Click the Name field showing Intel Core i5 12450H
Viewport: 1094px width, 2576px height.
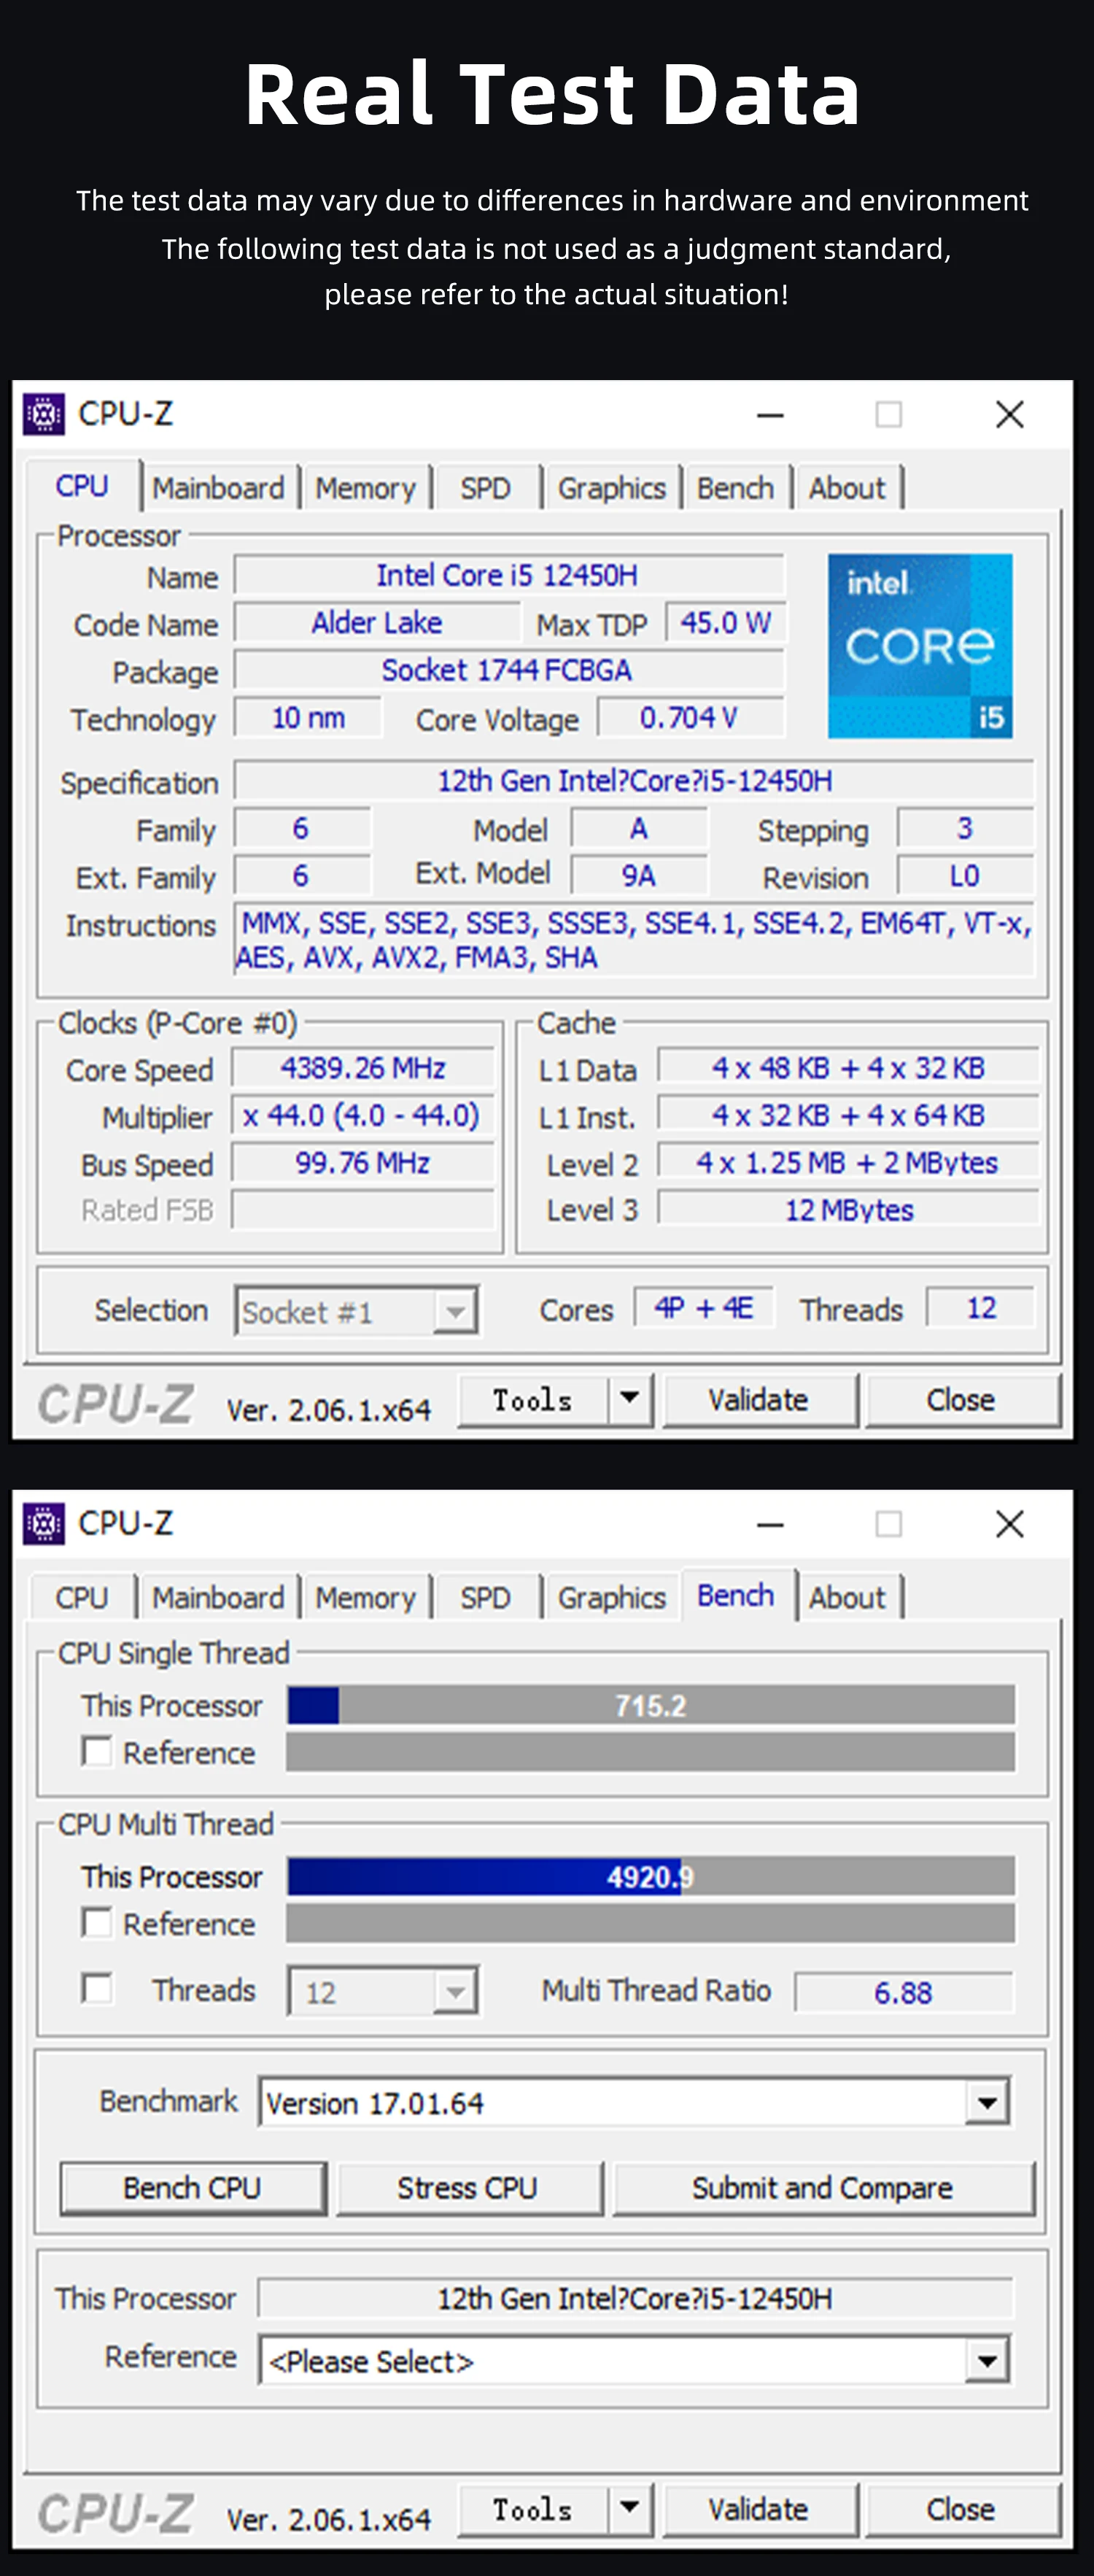click(x=509, y=575)
